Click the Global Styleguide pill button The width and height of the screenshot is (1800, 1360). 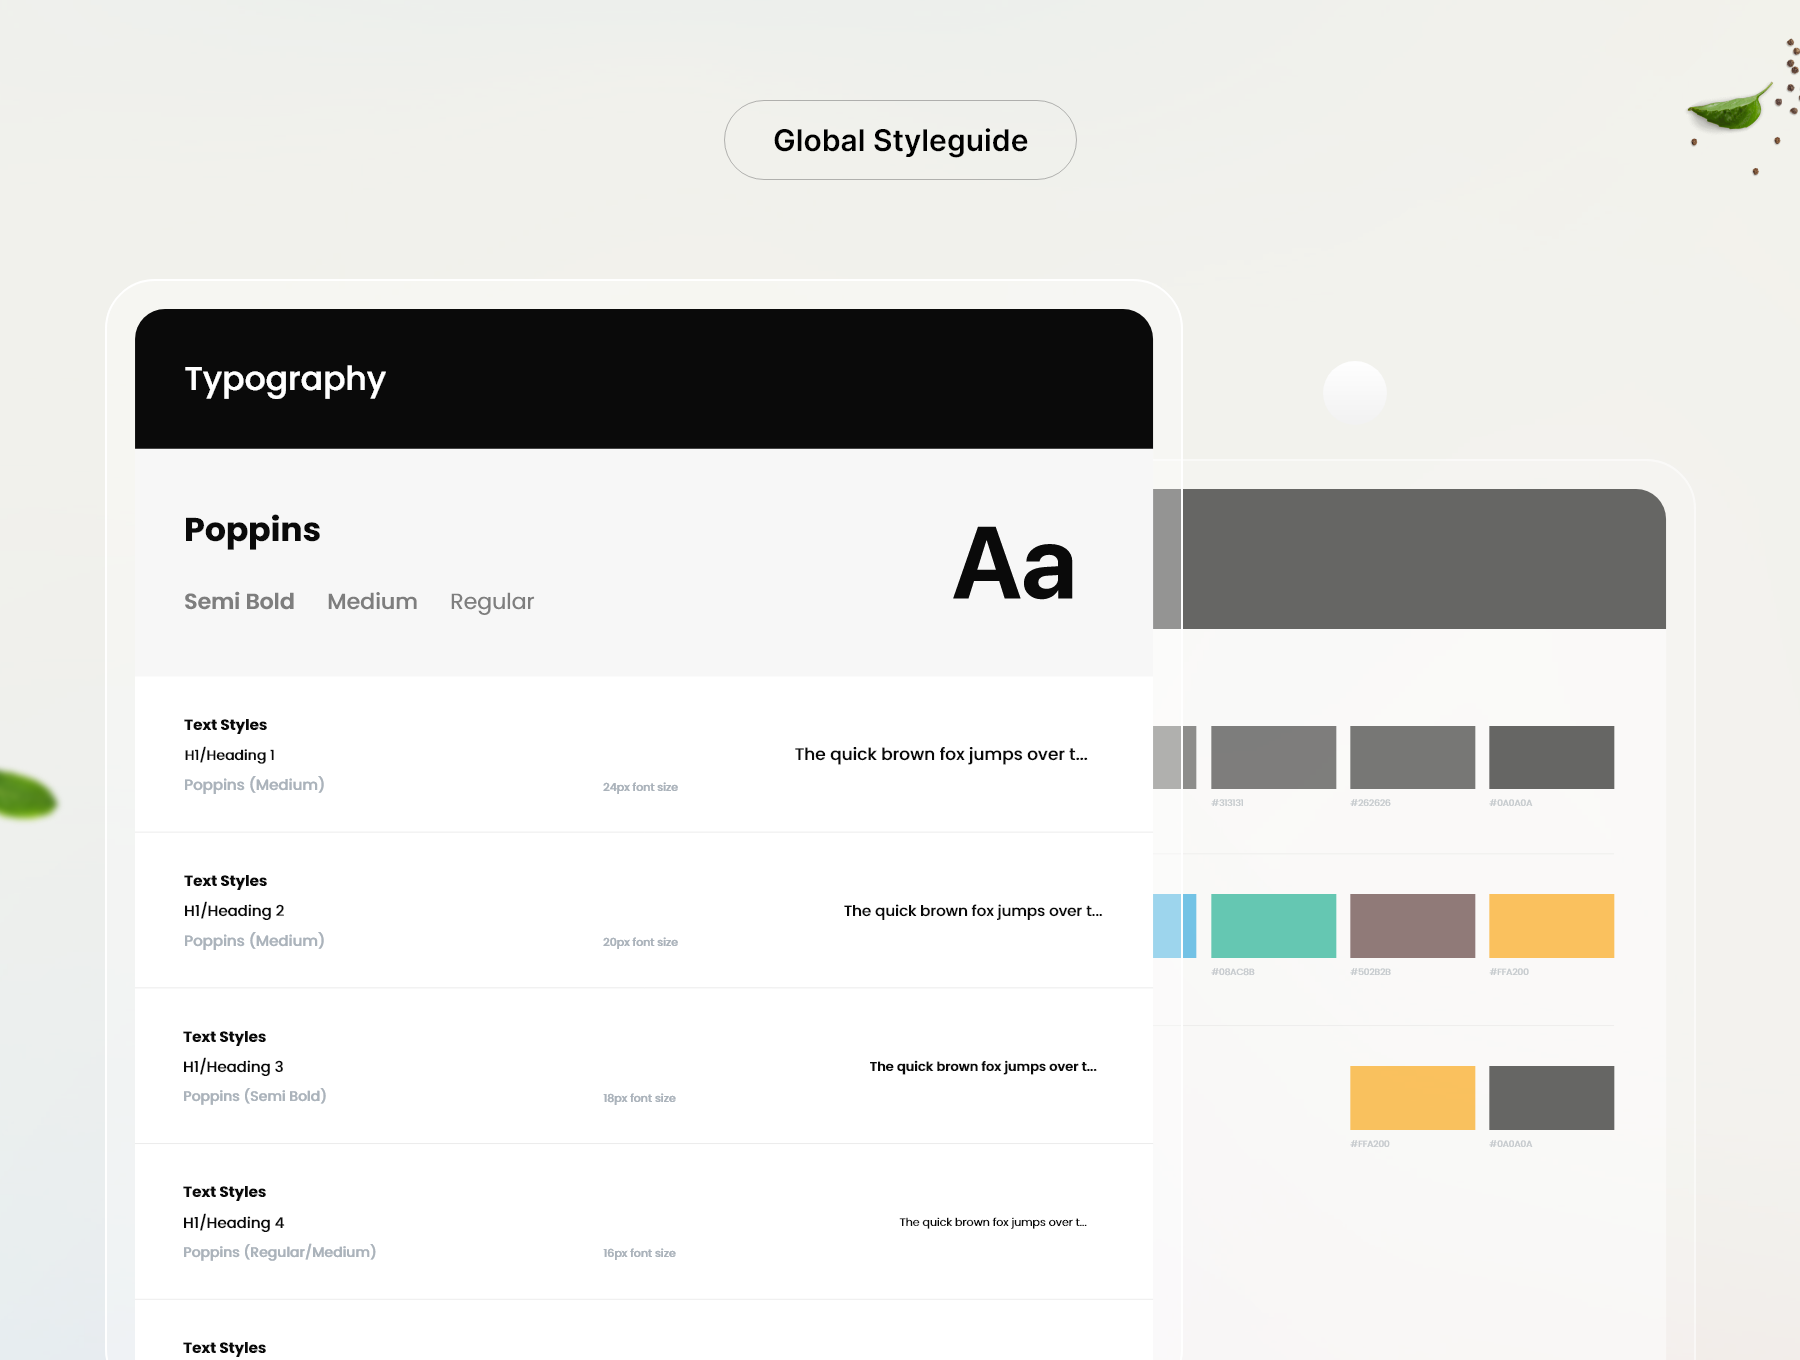(x=900, y=140)
